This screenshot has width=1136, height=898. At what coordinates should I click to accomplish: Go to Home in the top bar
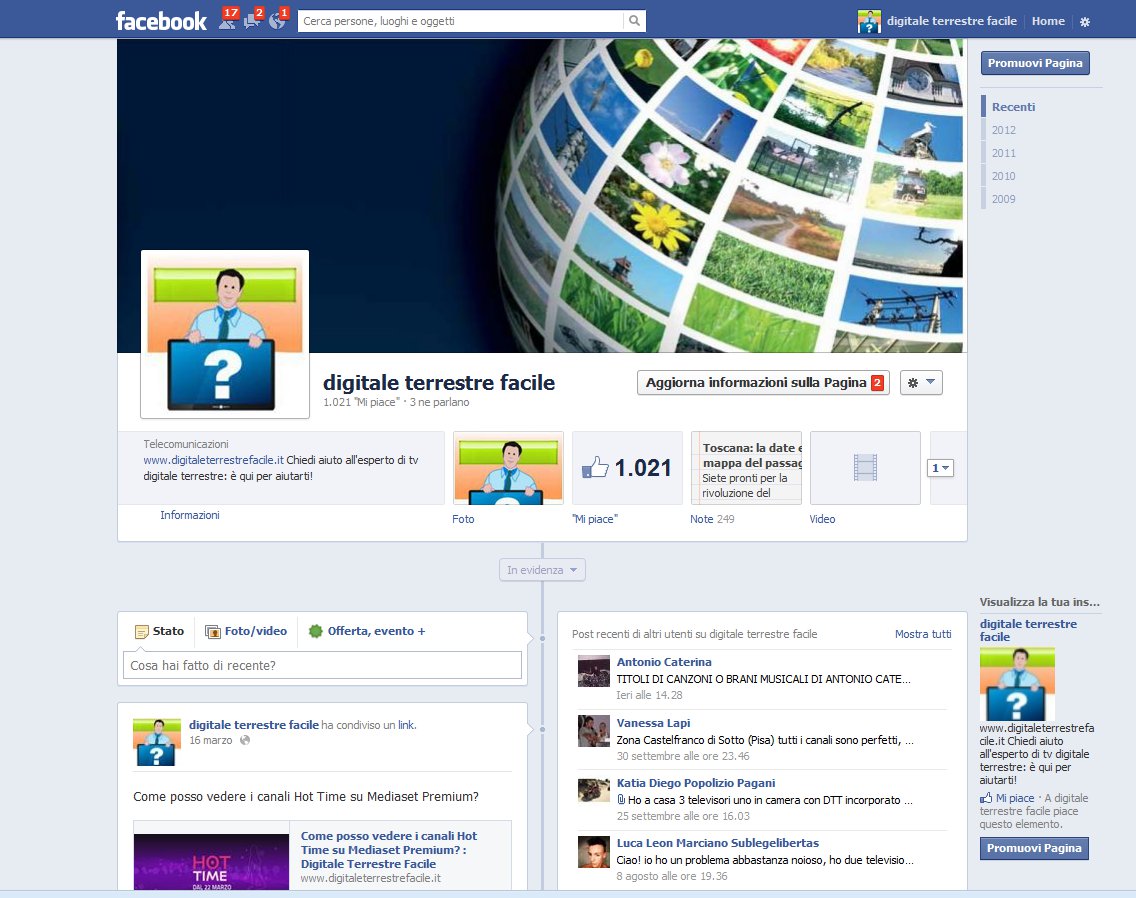1048,21
